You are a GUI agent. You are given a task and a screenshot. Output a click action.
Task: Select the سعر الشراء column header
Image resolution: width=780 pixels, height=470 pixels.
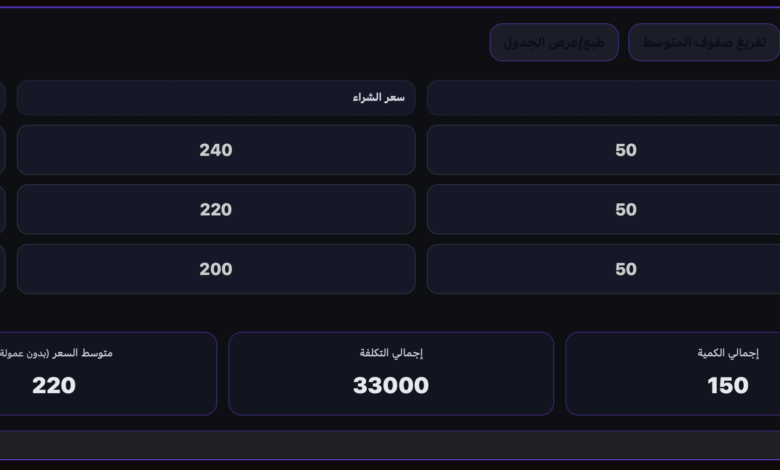[x=216, y=98]
